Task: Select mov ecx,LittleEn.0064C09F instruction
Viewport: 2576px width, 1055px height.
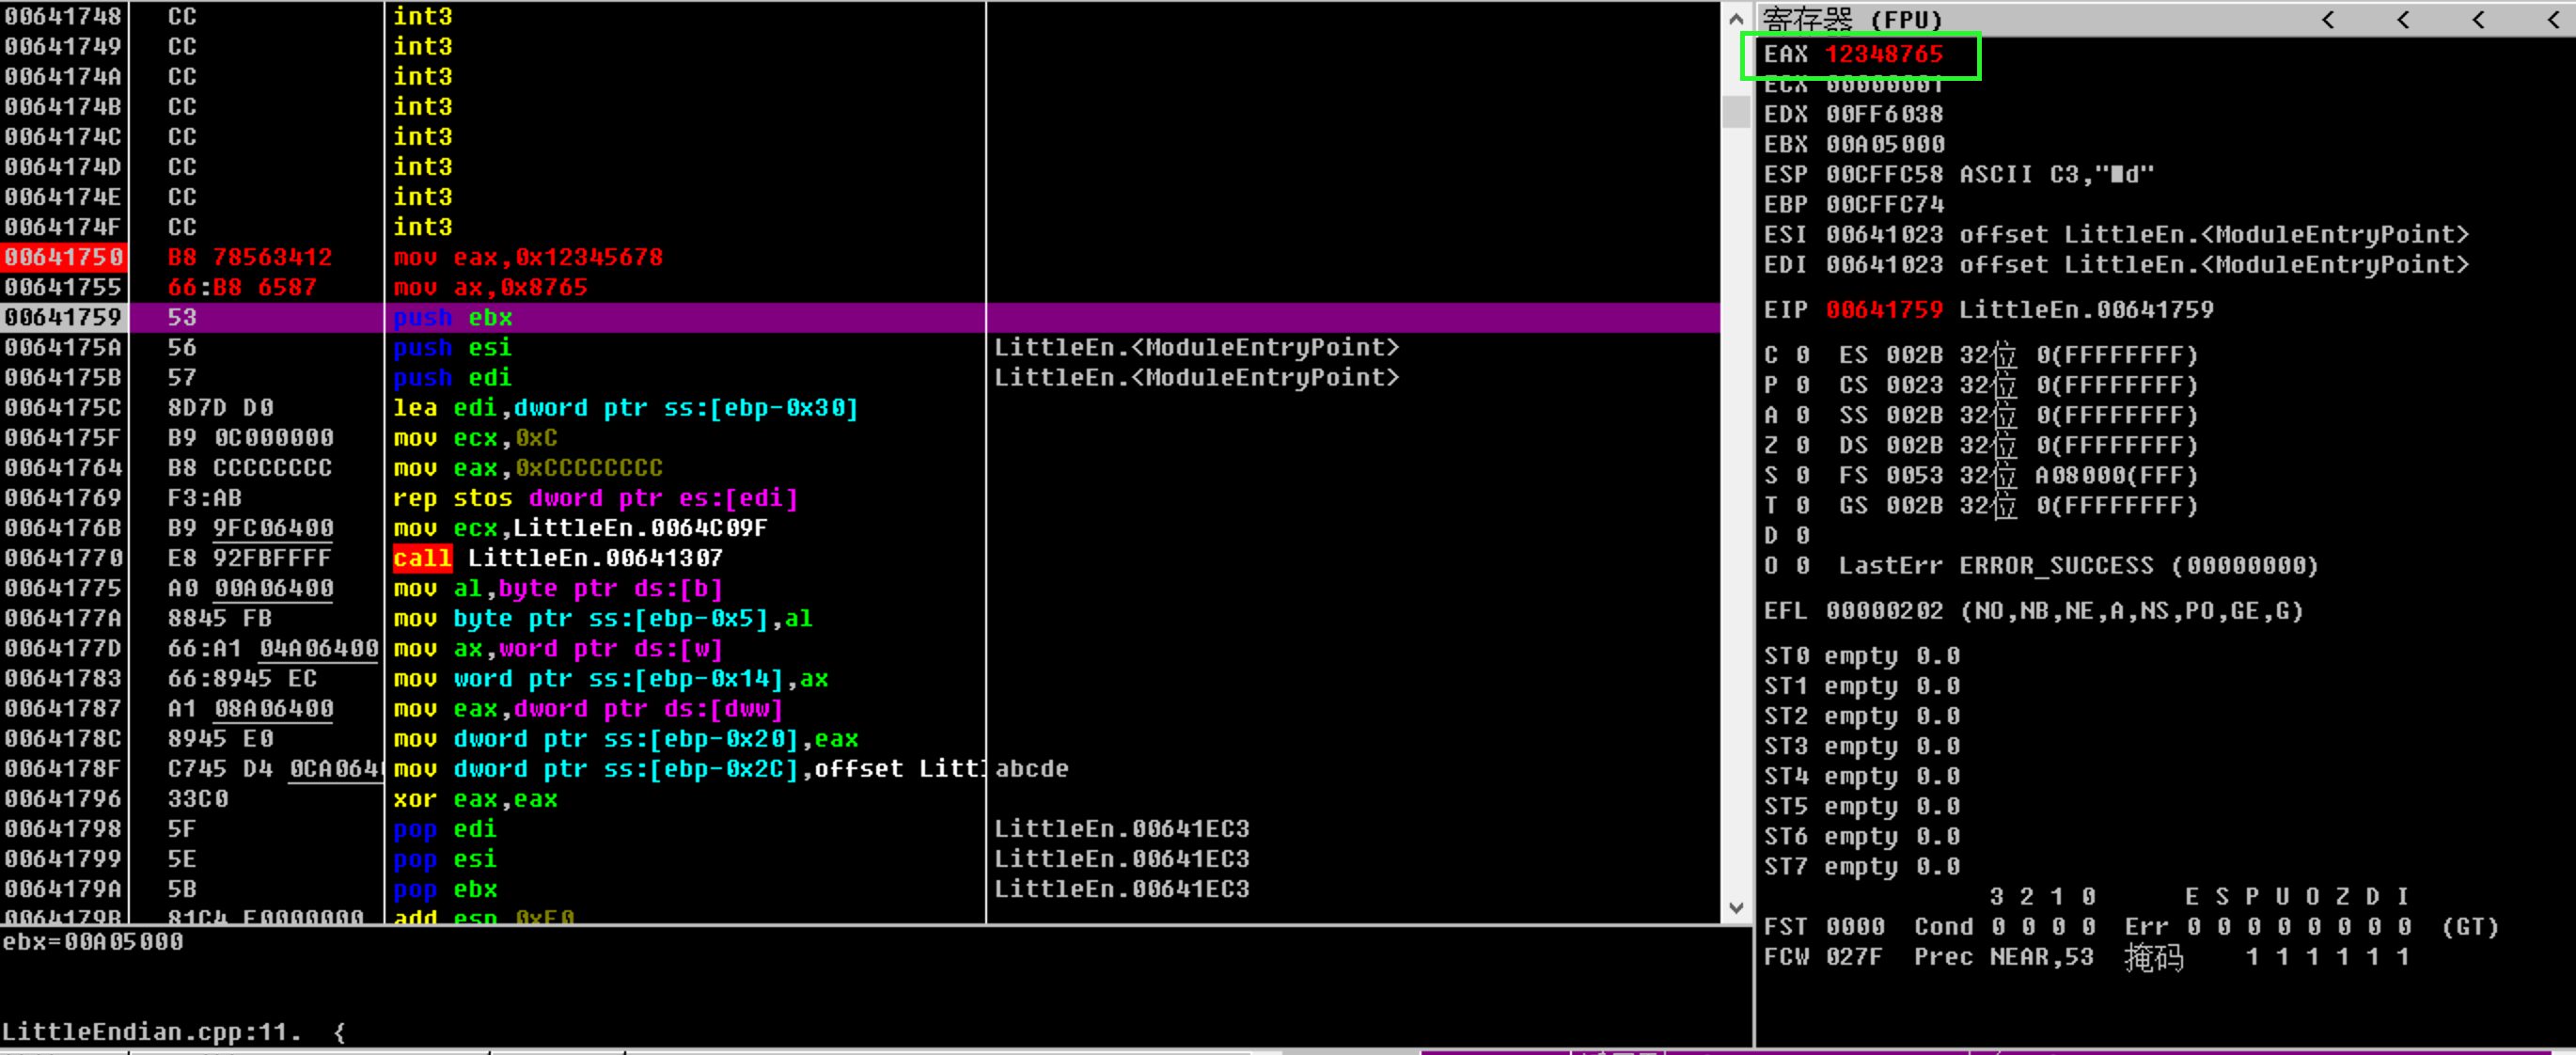Action: pos(580,527)
